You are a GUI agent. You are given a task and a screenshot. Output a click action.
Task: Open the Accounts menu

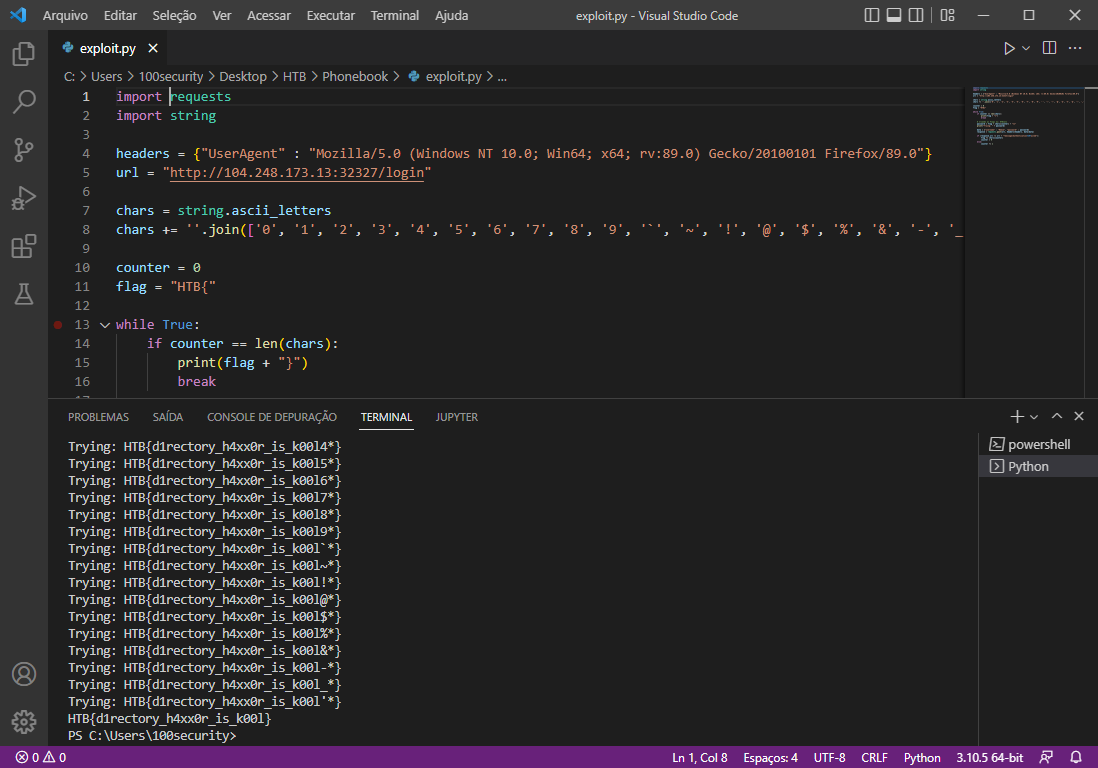tap(24, 674)
